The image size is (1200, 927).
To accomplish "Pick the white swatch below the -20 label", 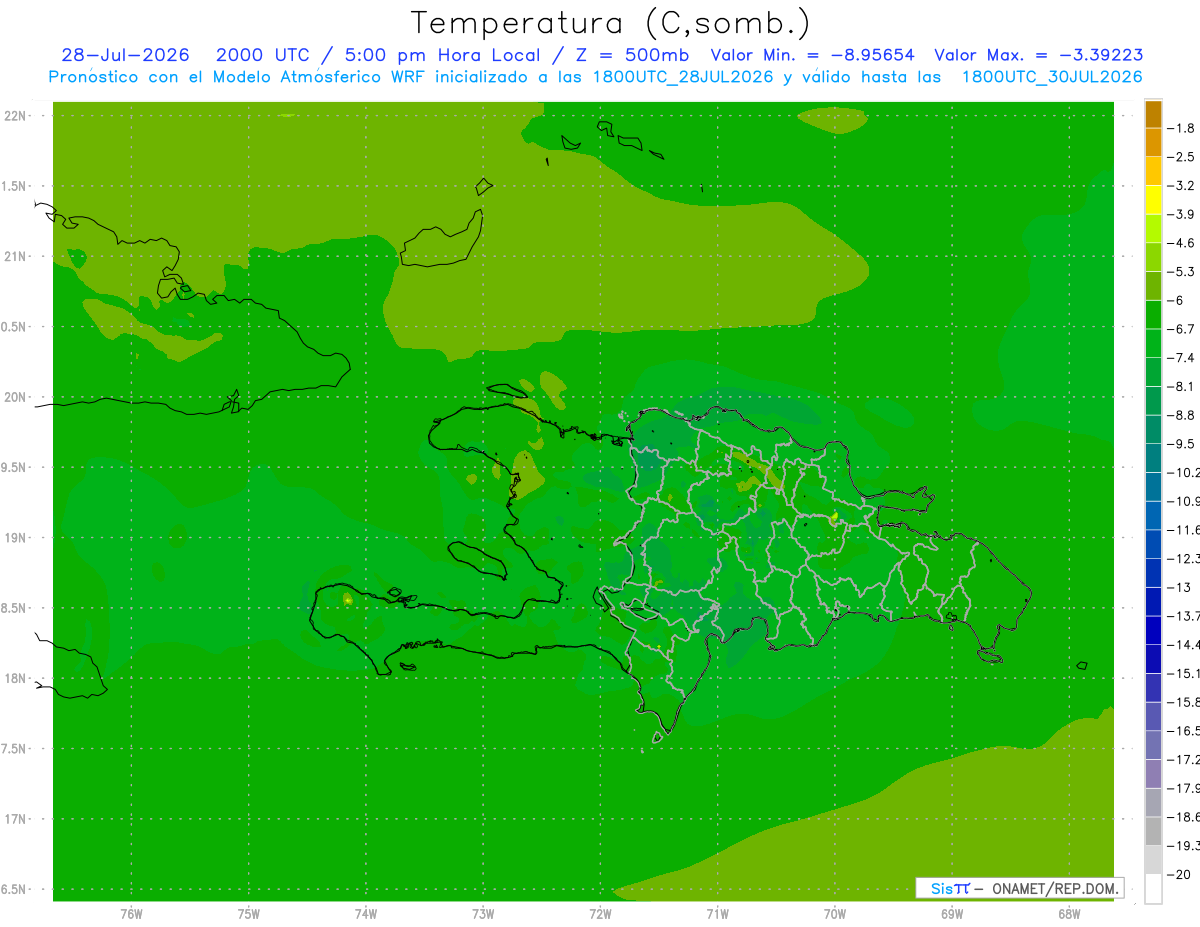I will (x=1153, y=889).
